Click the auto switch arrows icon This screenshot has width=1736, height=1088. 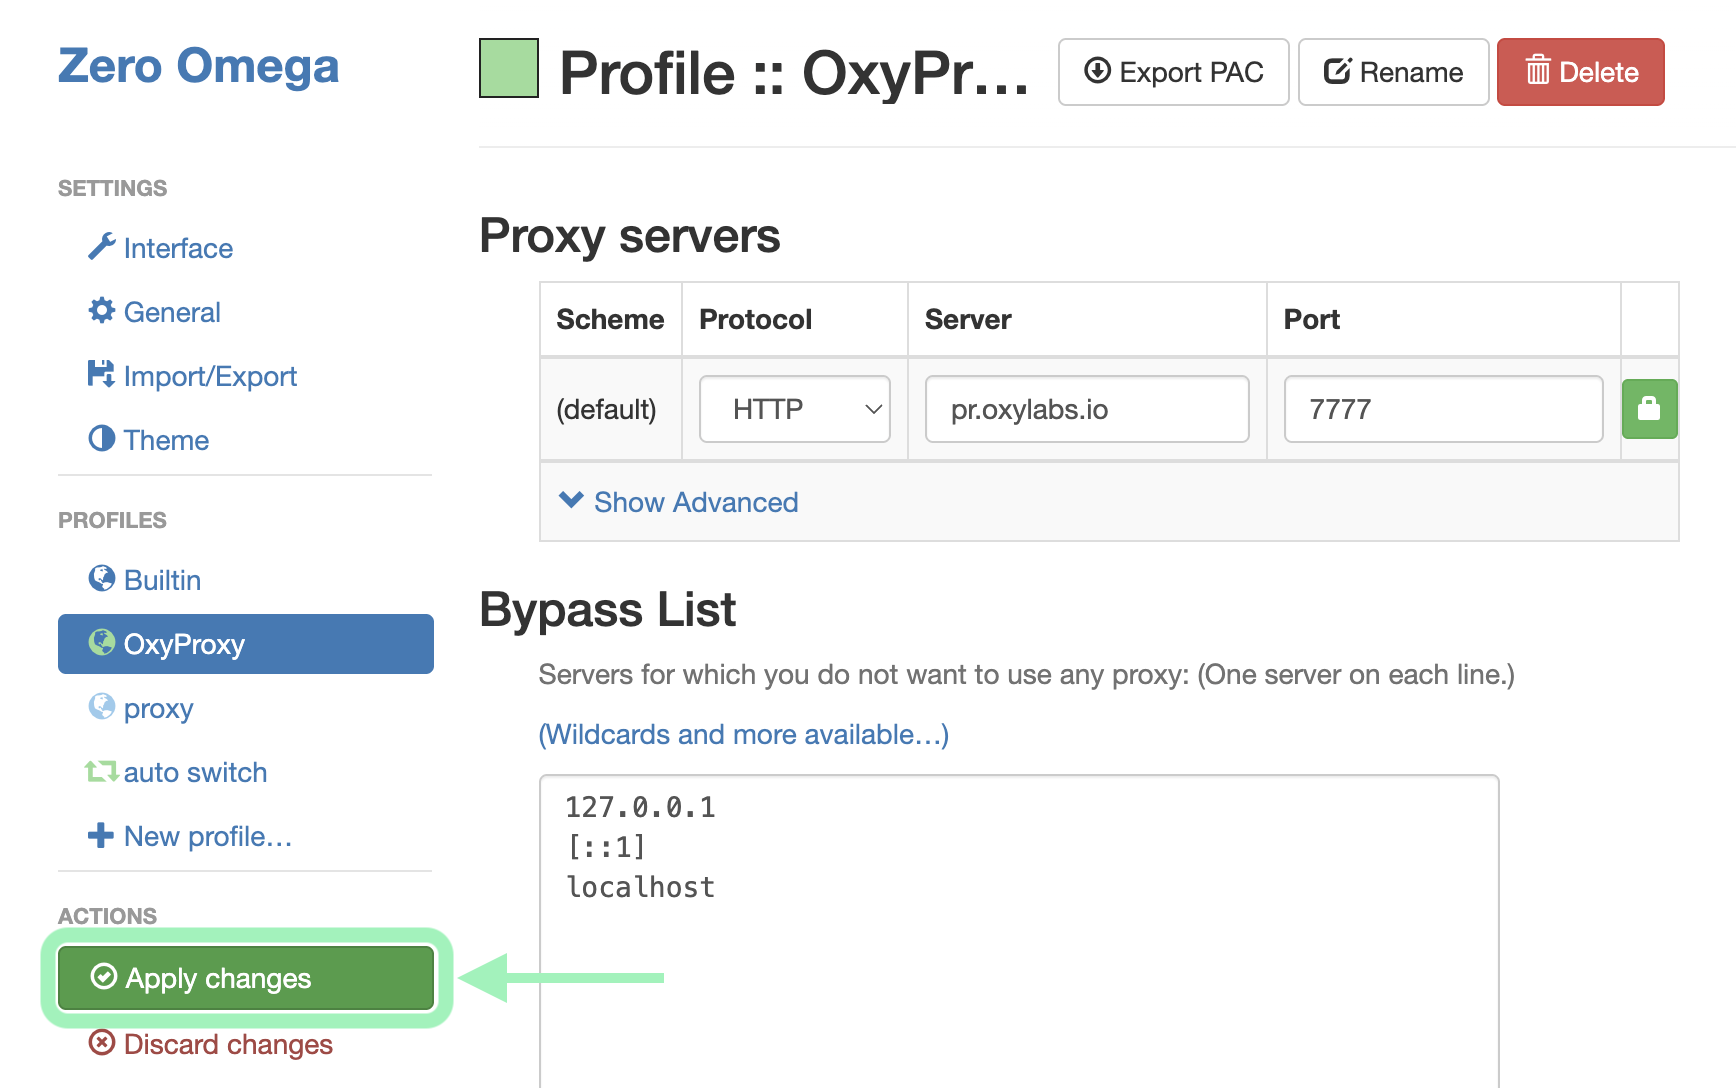[101, 771]
